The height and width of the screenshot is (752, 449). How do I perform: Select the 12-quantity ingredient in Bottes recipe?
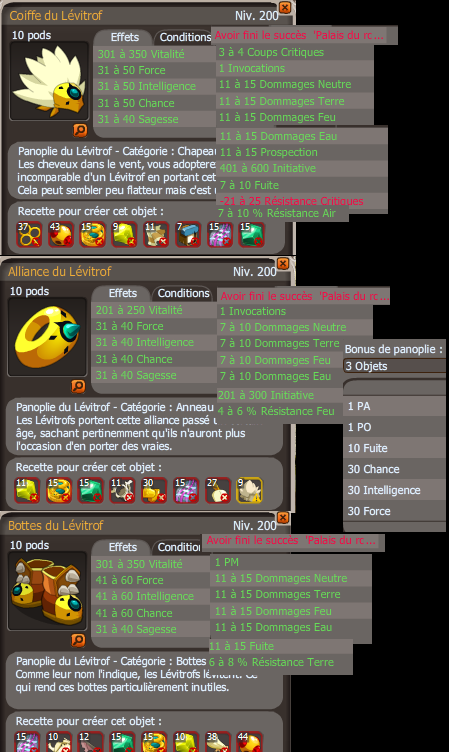91,742
